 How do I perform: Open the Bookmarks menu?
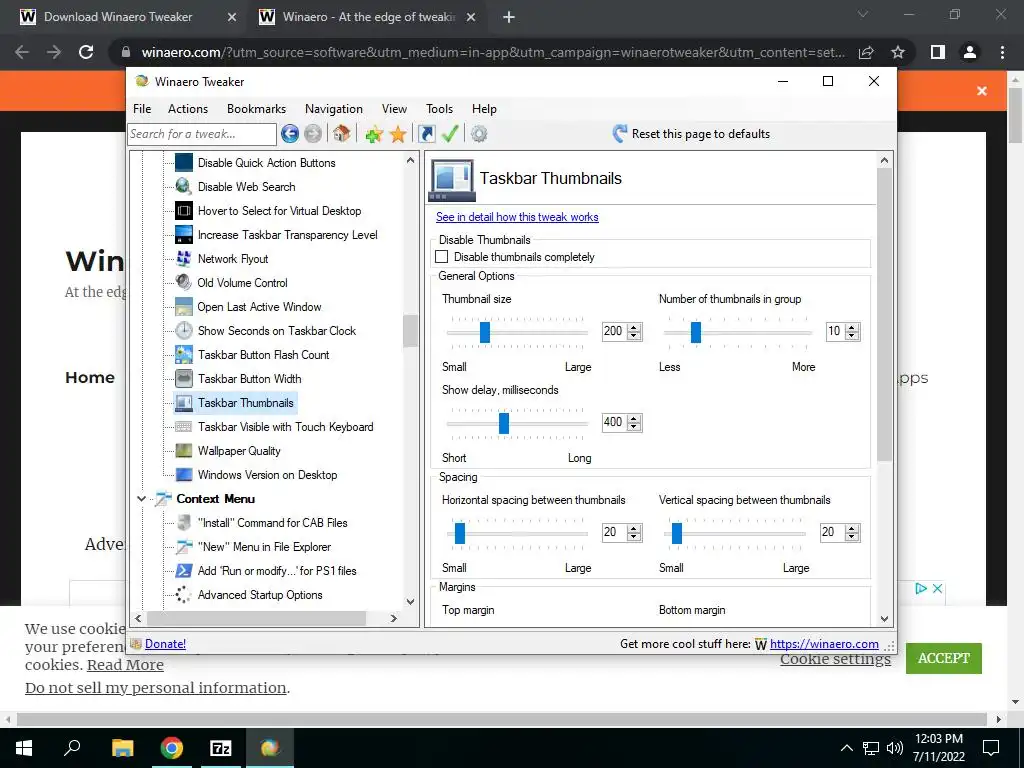pyautogui.click(x=257, y=109)
